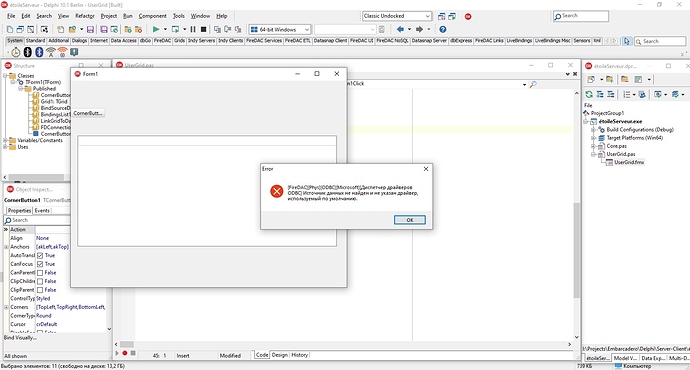Select the timer component palette icon
Image resolution: width=690 pixels, height=370 pixels.
point(16,52)
